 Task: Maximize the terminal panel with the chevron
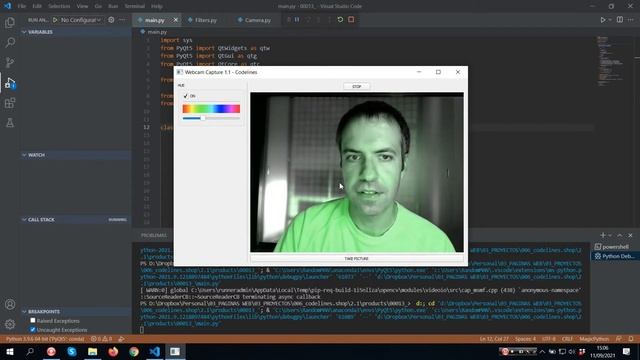pos(620,235)
